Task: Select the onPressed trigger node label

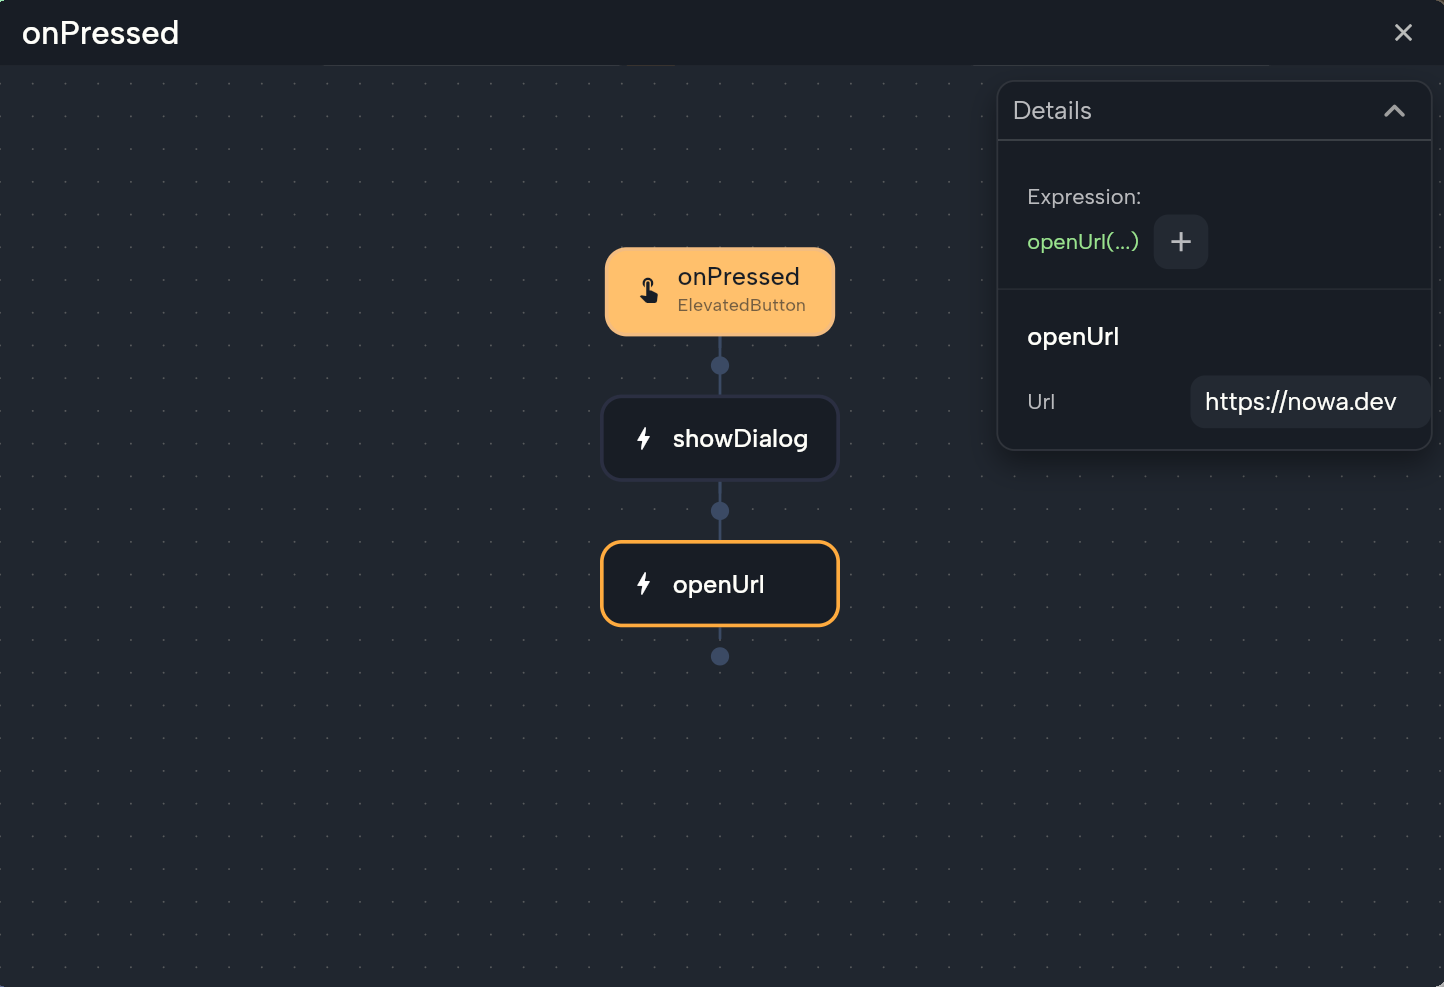Action: click(738, 277)
